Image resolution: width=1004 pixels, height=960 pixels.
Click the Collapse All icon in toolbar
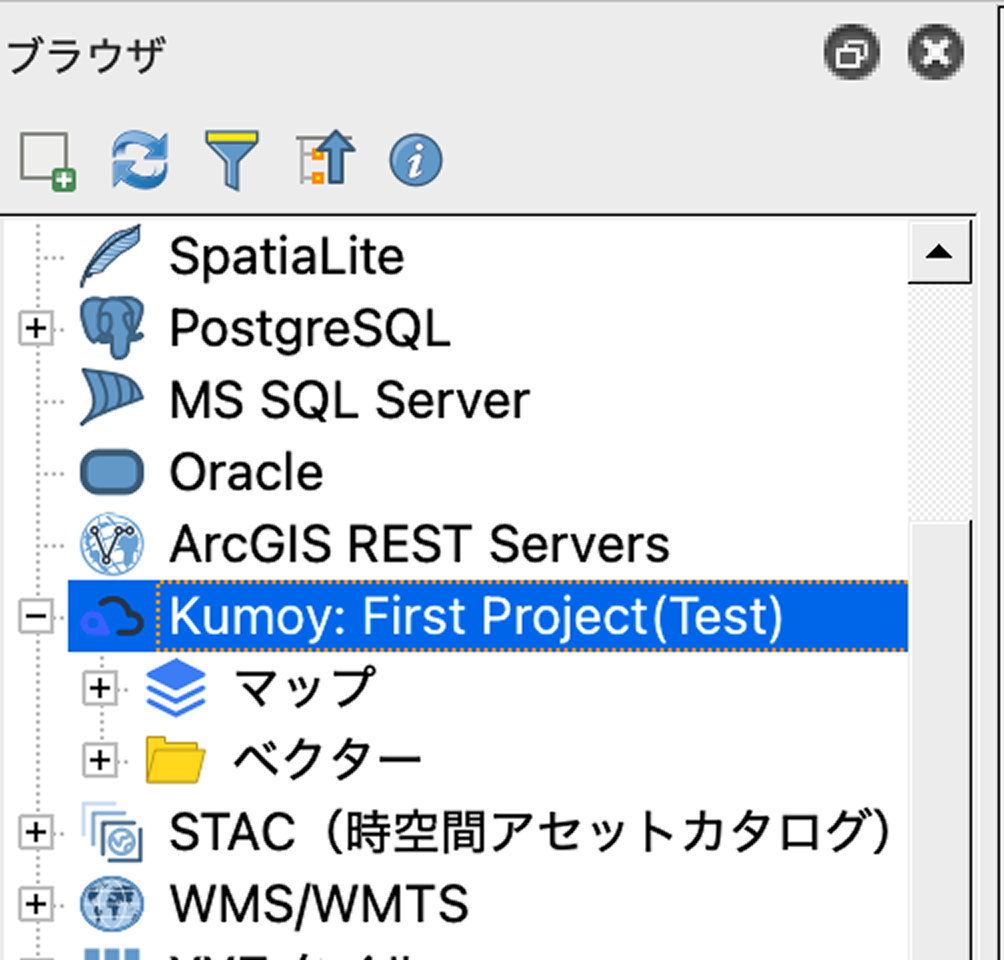322,157
